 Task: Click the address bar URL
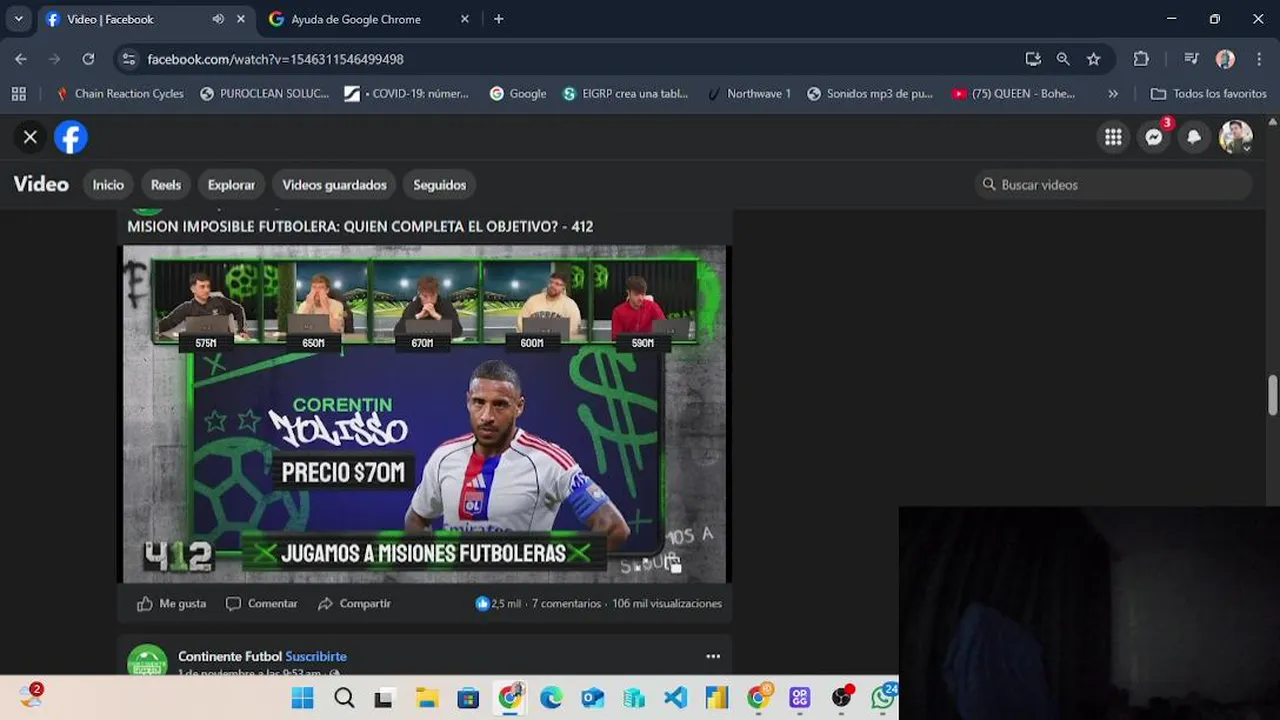tap(275, 59)
